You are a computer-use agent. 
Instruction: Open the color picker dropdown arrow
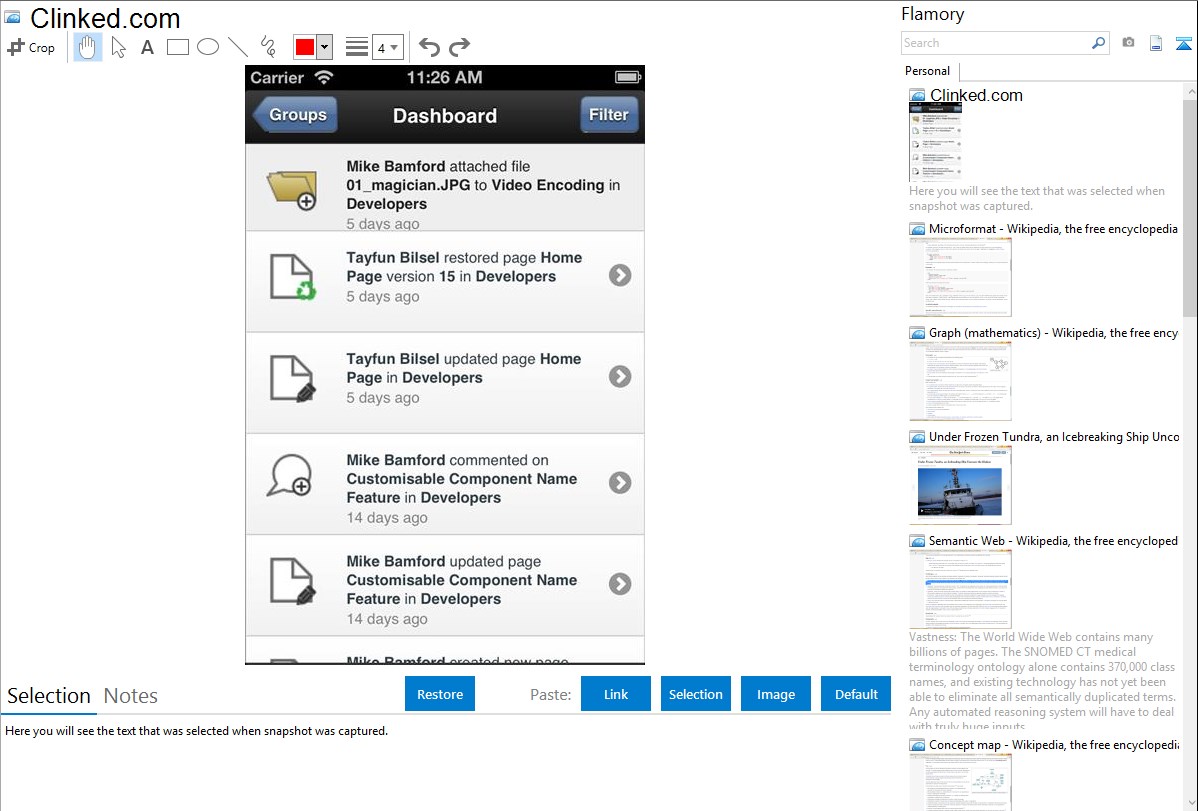325,47
